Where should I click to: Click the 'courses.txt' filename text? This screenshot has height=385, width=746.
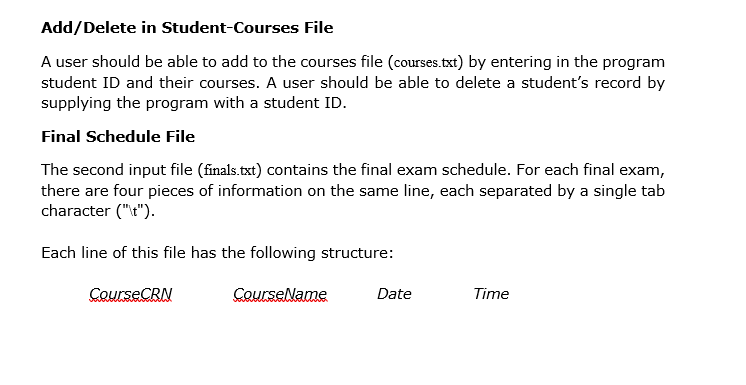tap(425, 63)
